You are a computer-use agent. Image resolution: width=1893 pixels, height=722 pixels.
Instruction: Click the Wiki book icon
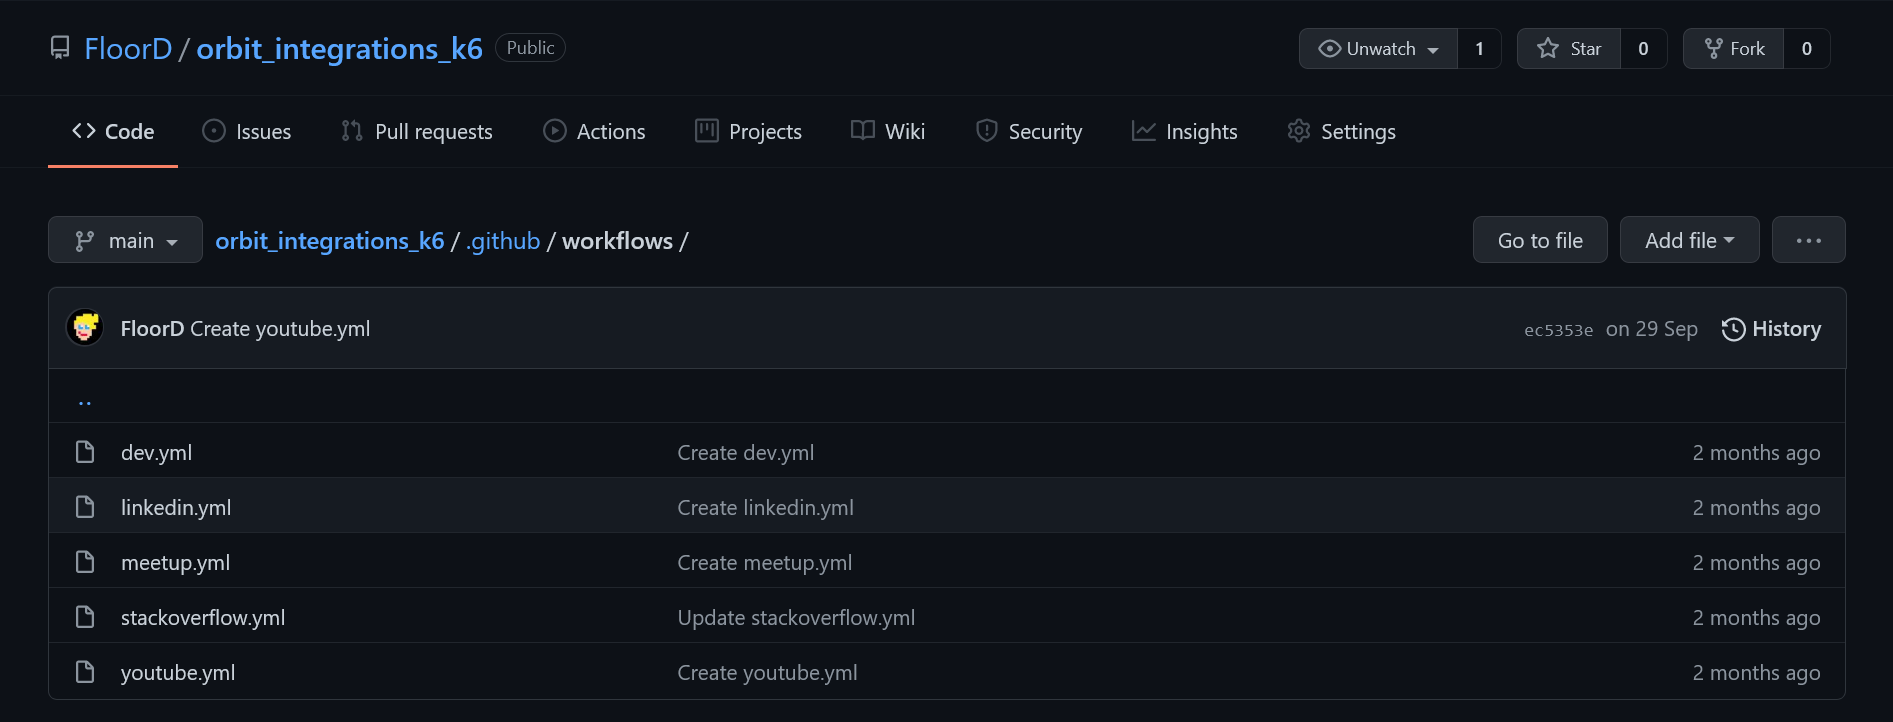point(863,131)
